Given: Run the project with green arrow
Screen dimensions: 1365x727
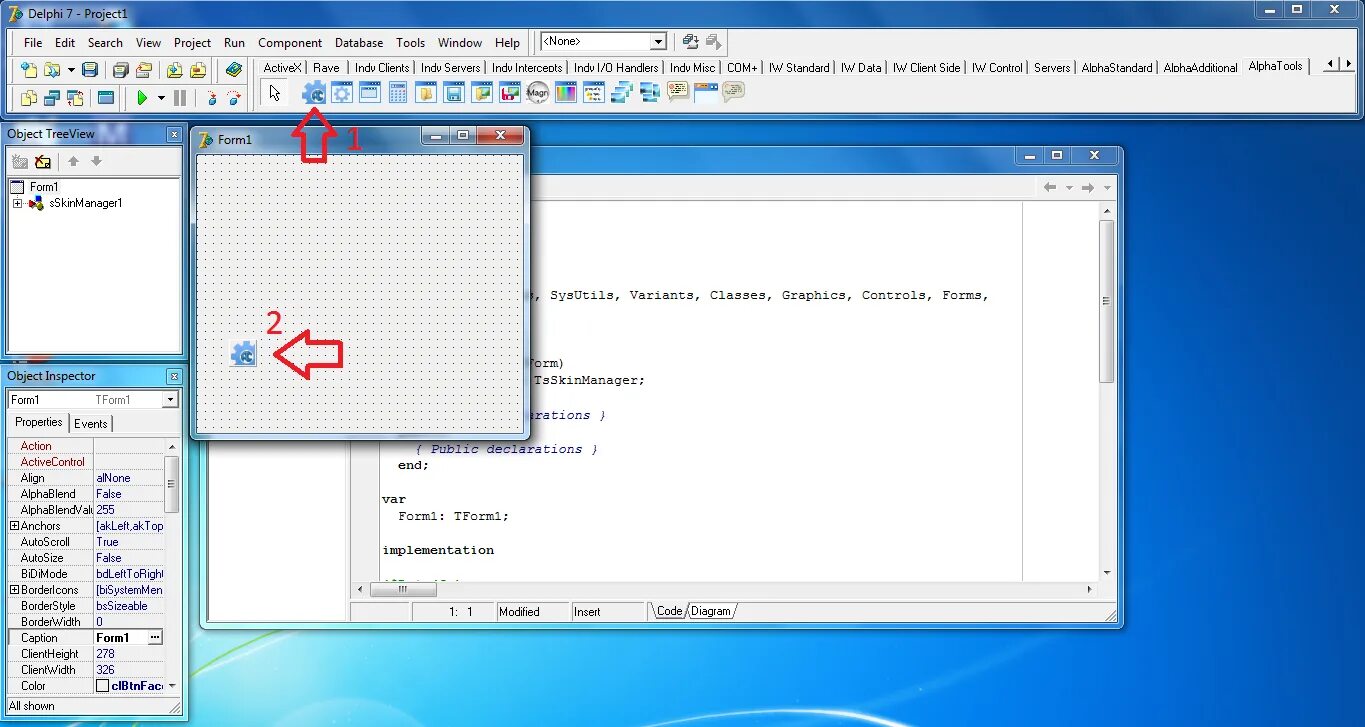Looking at the screenshot, I should click(x=142, y=98).
